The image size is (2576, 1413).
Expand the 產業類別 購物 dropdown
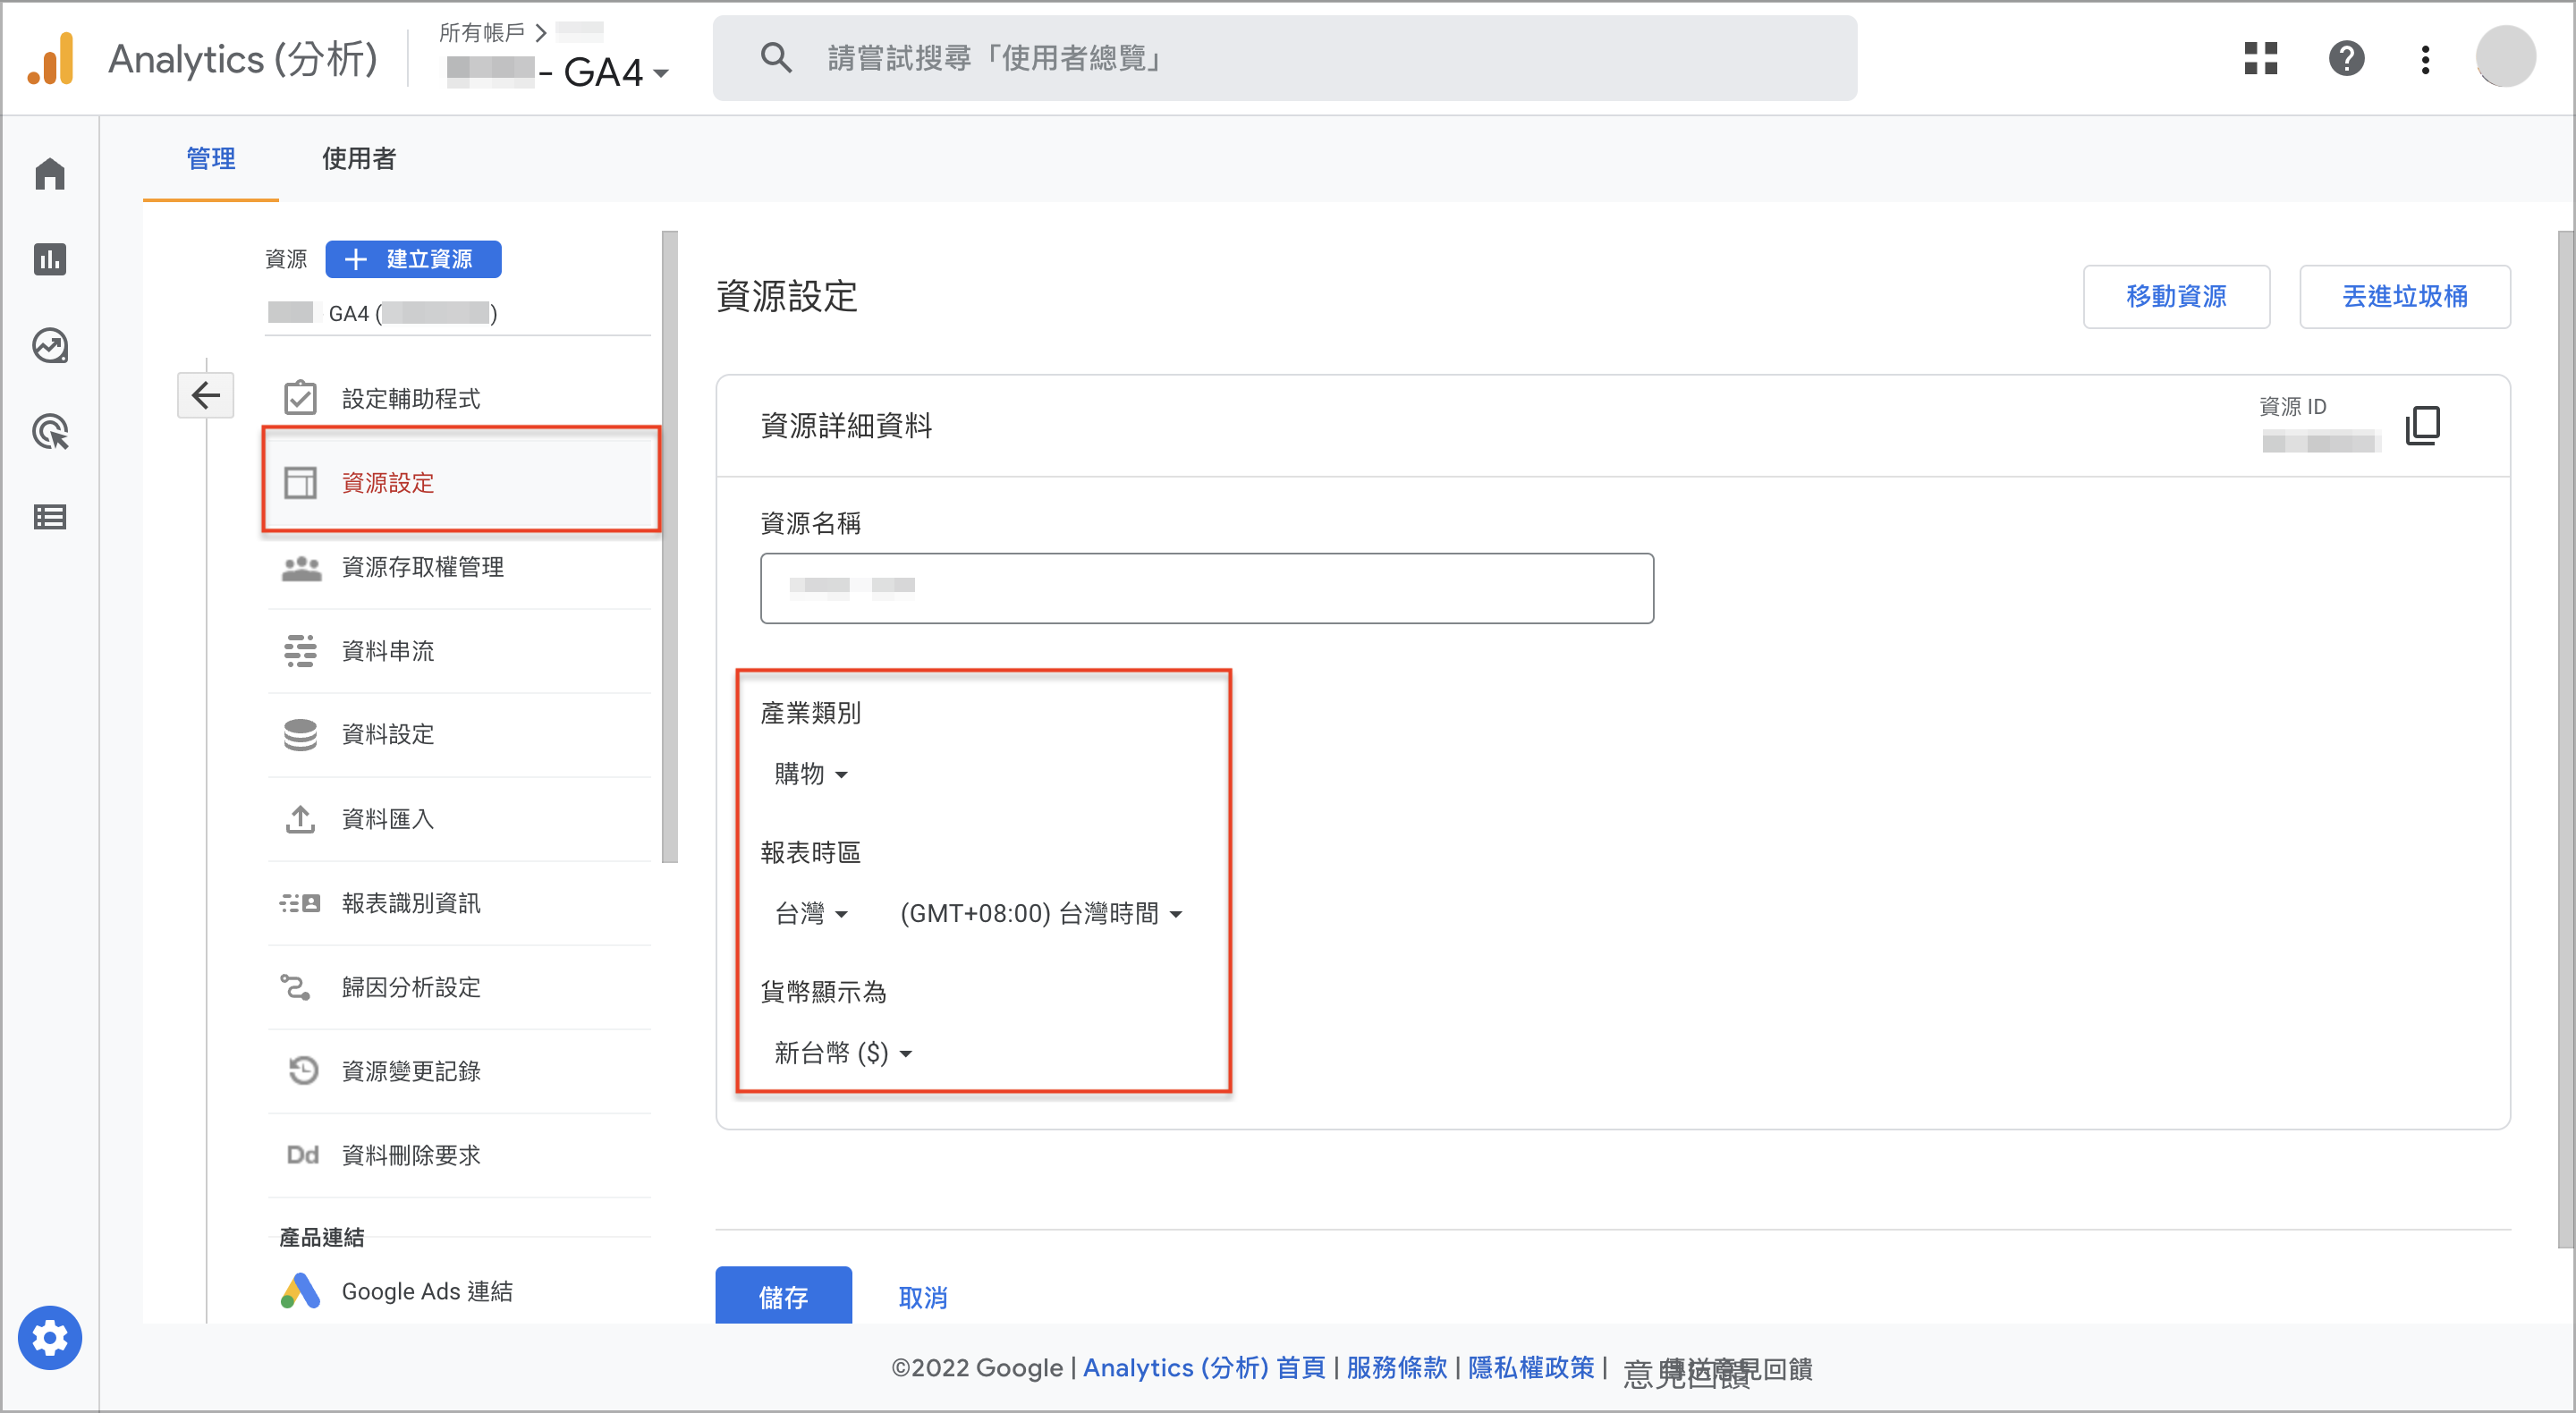coord(811,774)
